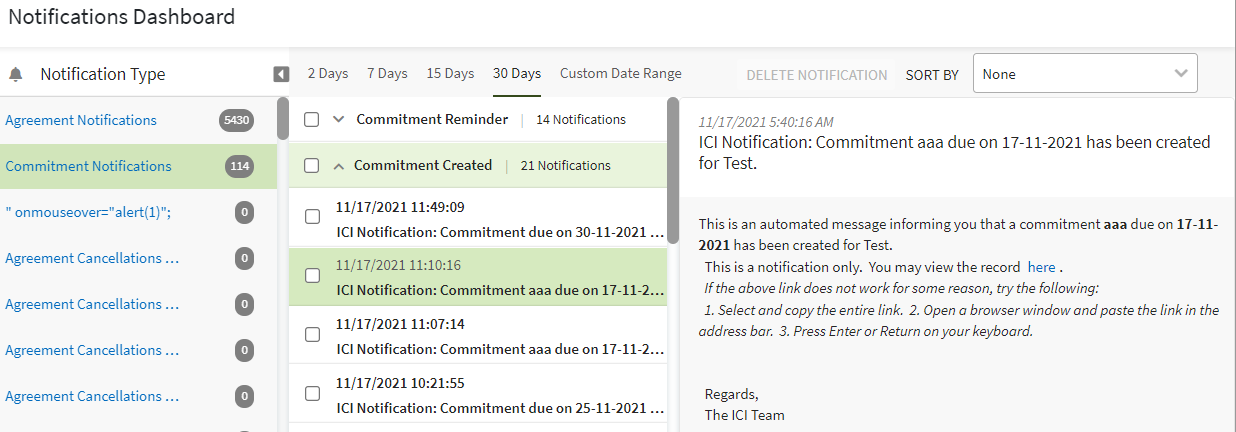1236x432 pixels.
Task: Open the Custom Date Range tab
Action: click(x=620, y=74)
